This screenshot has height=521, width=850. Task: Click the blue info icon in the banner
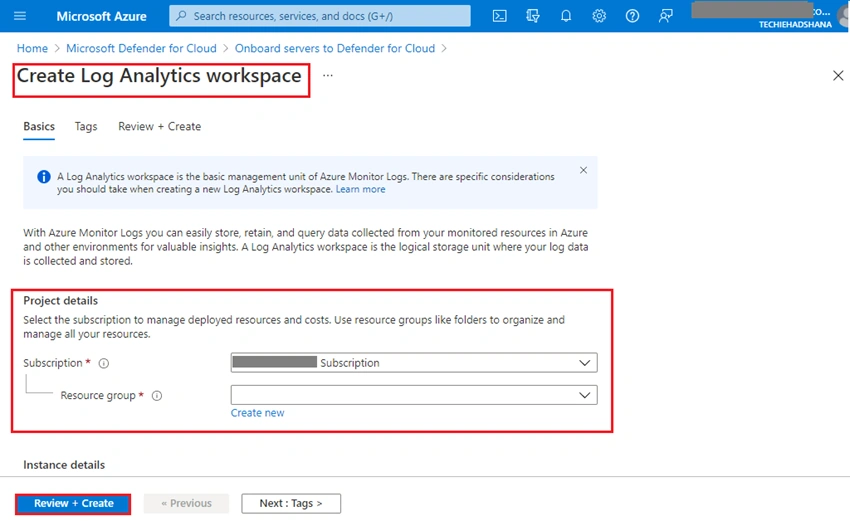click(x=43, y=177)
